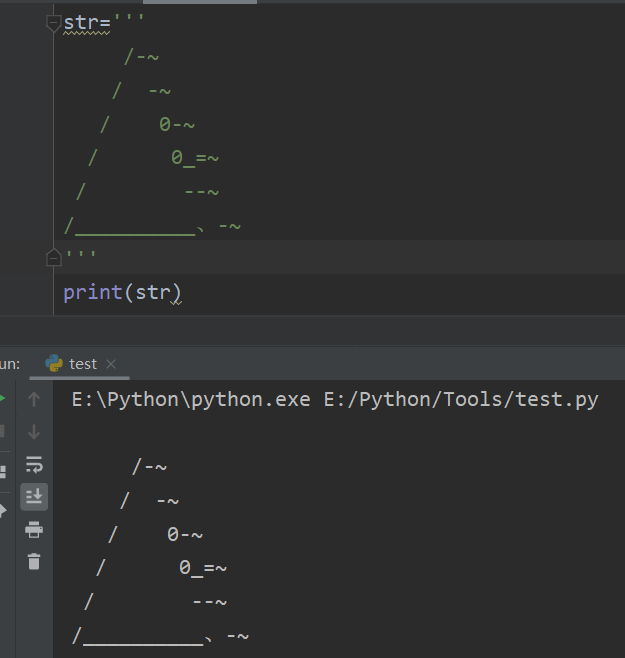Toggle soft-wrap in the console

[x=34, y=464]
